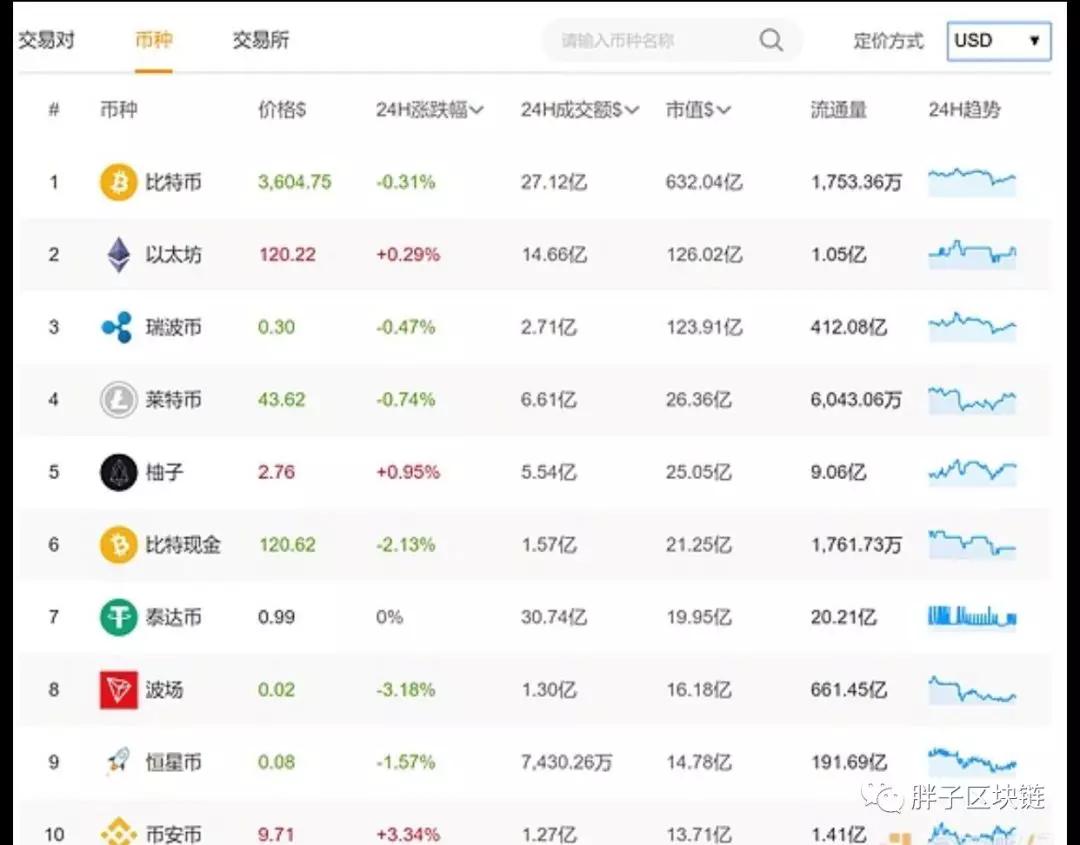Screen dimensions: 1080x845
Task: Click the +3.34% change value
Action: click(x=408, y=834)
